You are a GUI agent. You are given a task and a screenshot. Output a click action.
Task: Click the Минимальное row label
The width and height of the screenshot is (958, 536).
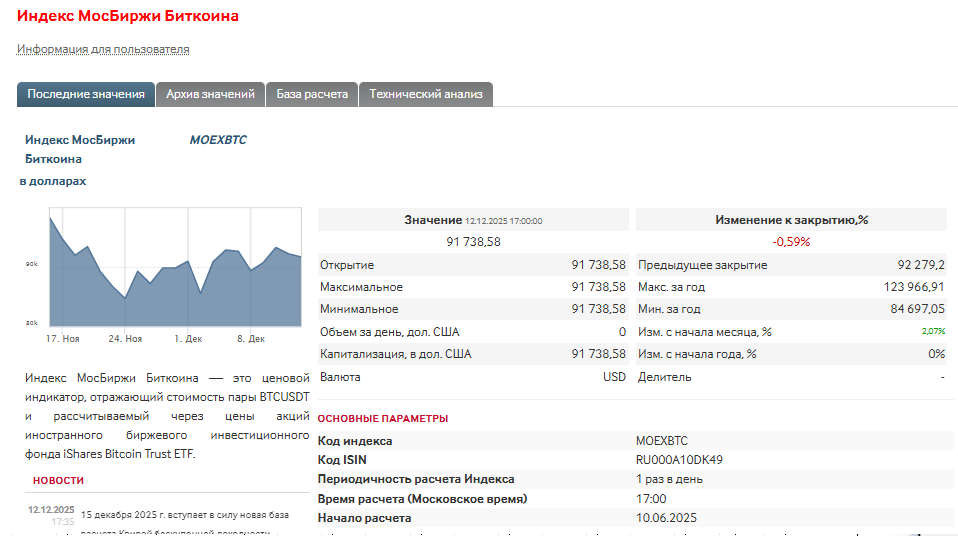pos(359,309)
